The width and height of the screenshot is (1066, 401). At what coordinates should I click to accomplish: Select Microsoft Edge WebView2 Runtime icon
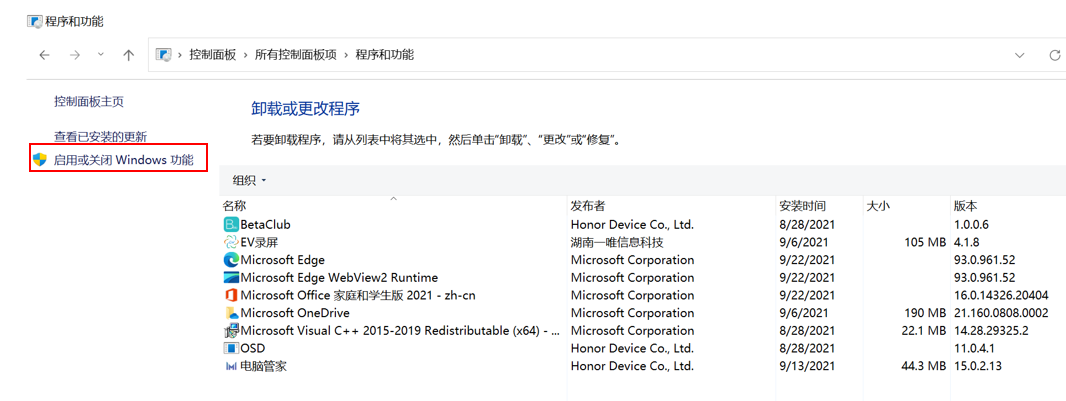pos(231,278)
